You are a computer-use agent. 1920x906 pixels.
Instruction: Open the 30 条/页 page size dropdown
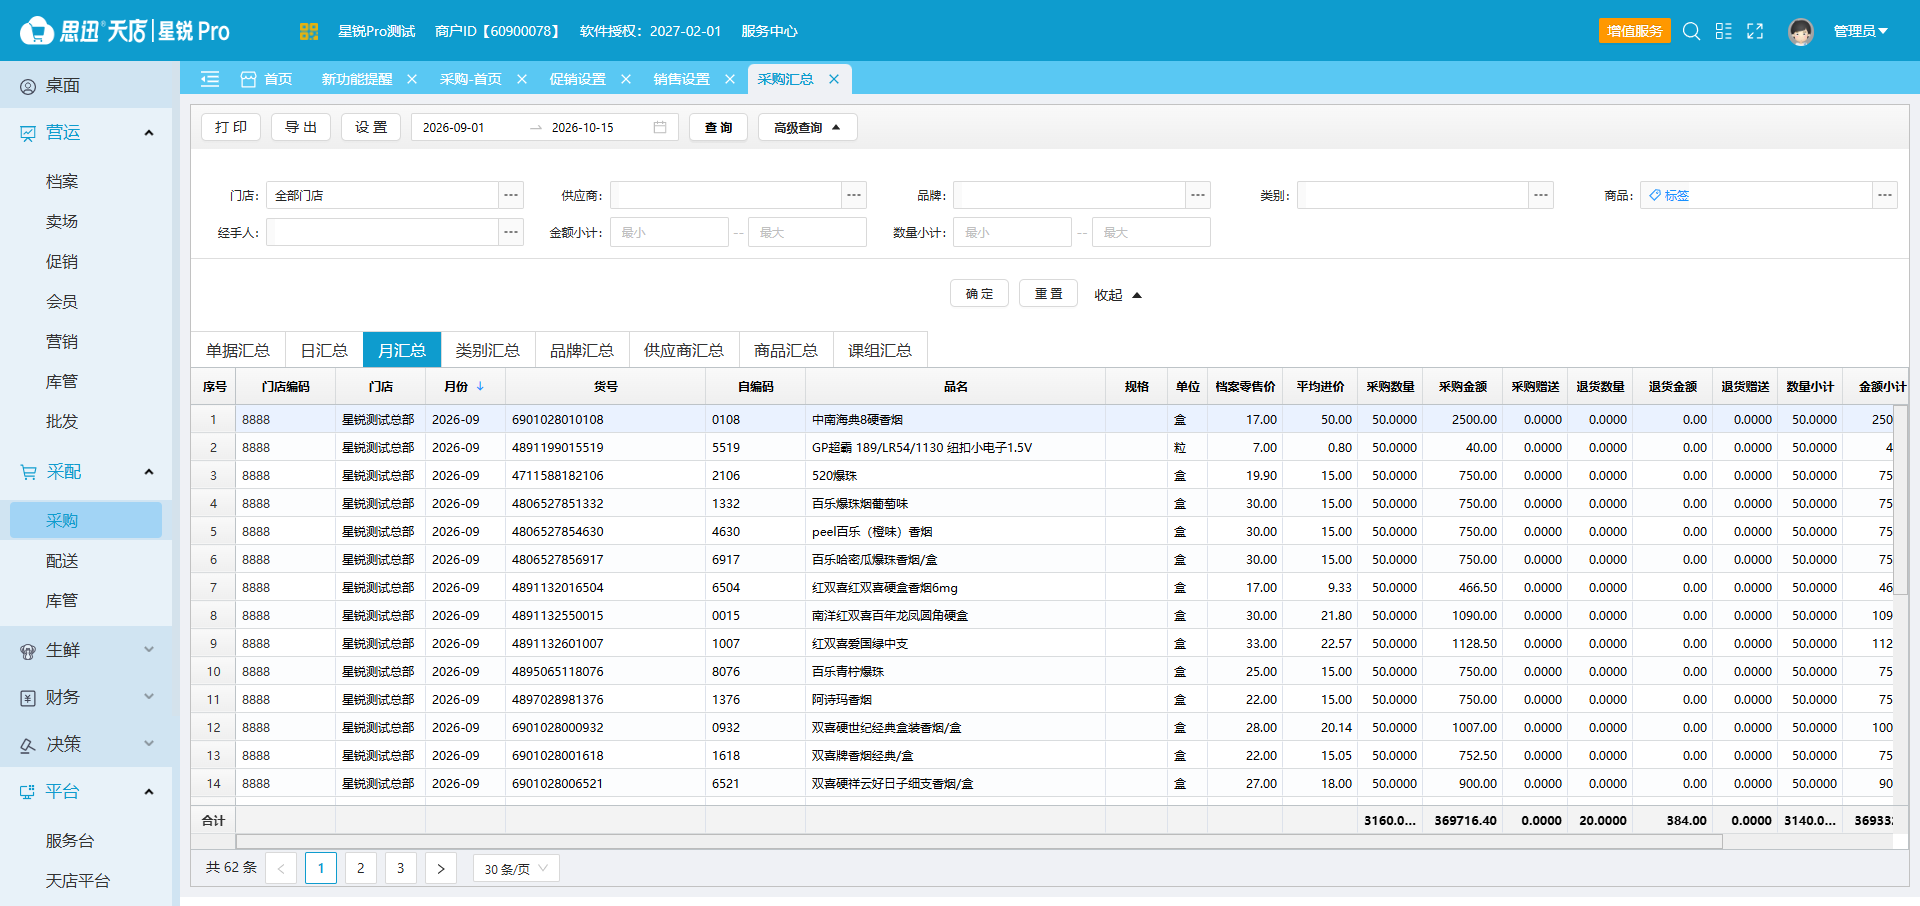click(x=516, y=869)
